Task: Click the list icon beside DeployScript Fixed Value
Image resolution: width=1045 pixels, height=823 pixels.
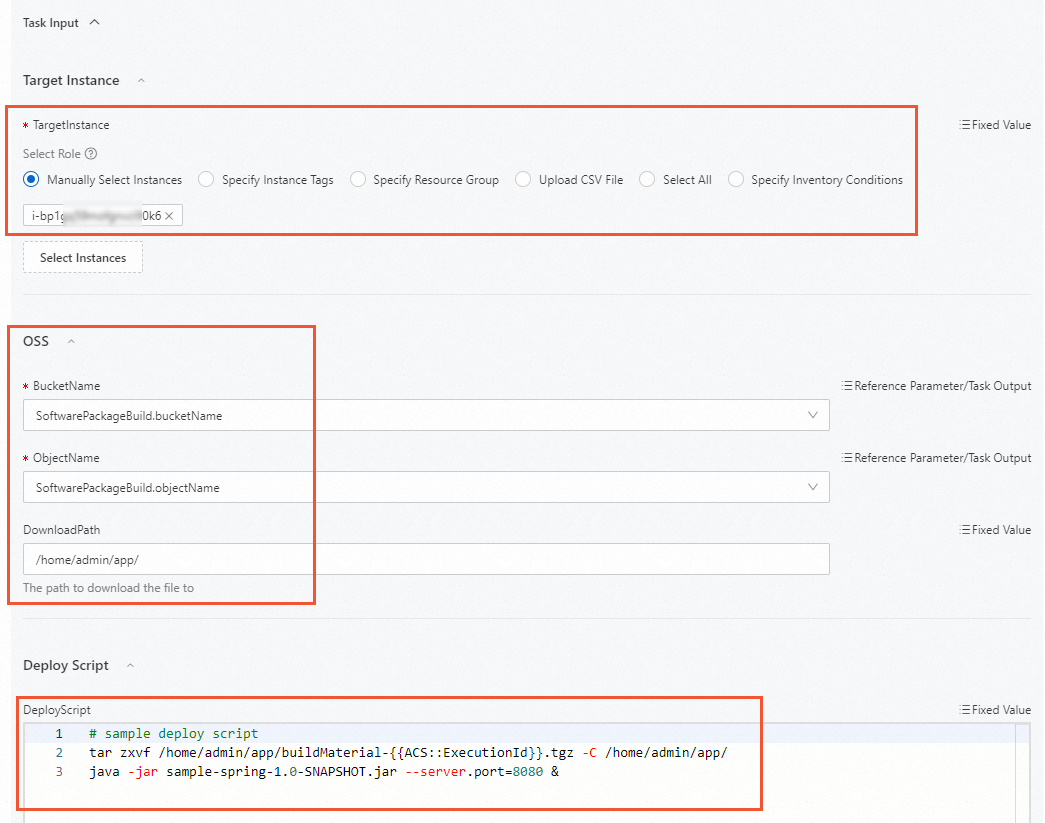Action: (x=964, y=710)
